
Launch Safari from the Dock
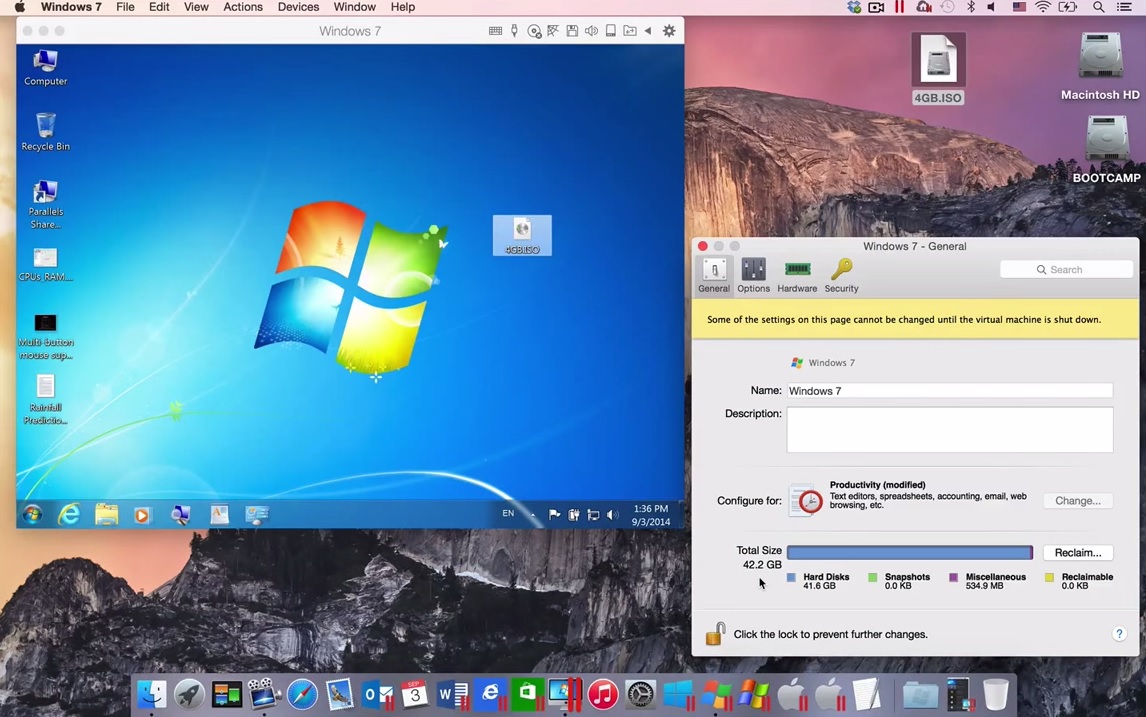pyautogui.click(x=302, y=694)
